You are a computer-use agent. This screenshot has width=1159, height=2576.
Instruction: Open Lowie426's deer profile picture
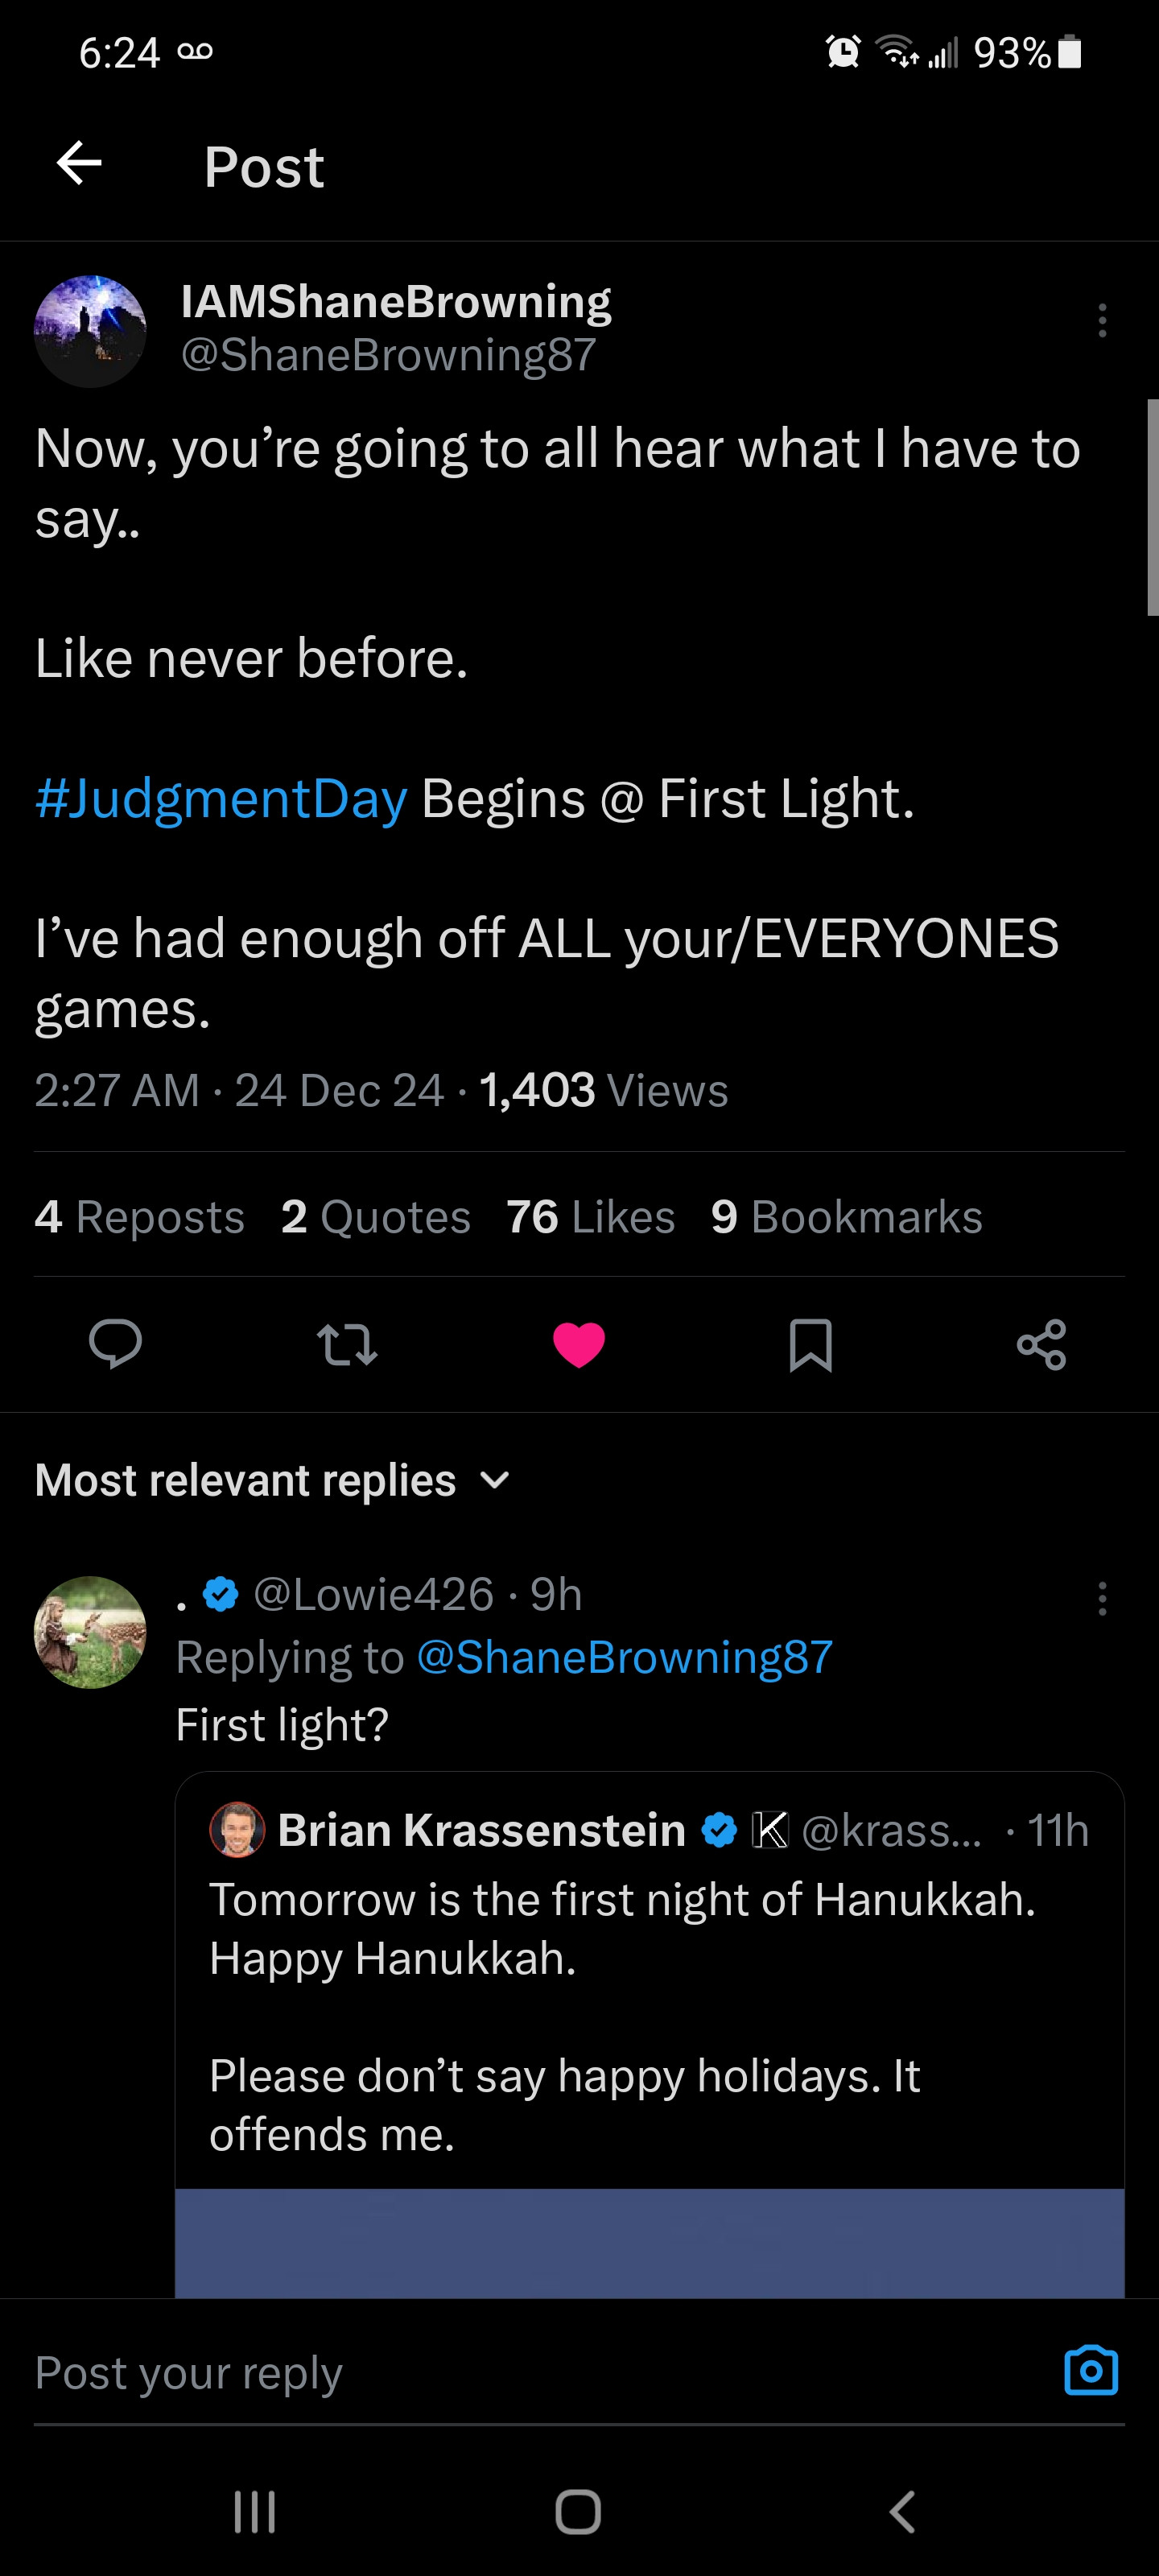(x=90, y=1632)
